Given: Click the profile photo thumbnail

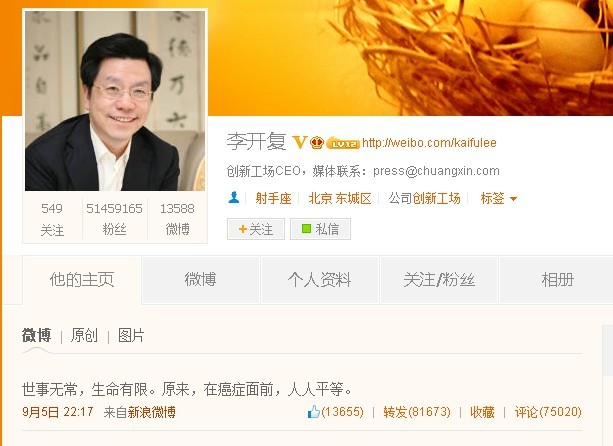Looking at the screenshot, I should tap(115, 100).
